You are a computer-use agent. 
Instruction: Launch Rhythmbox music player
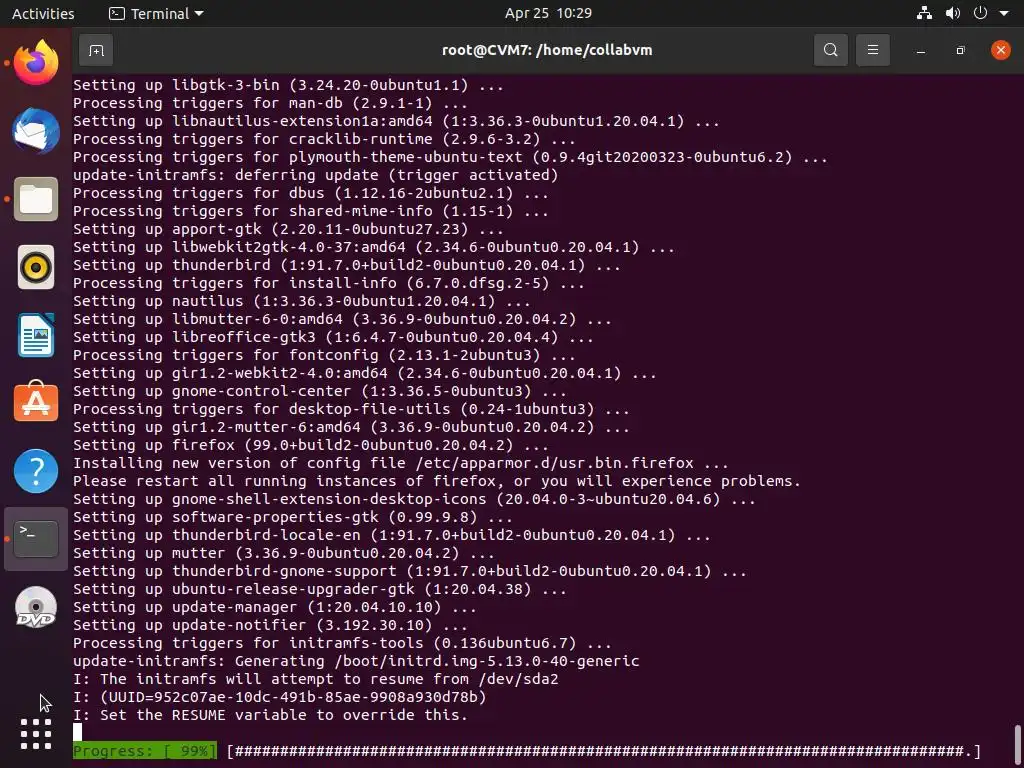click(x=36, y=267)
